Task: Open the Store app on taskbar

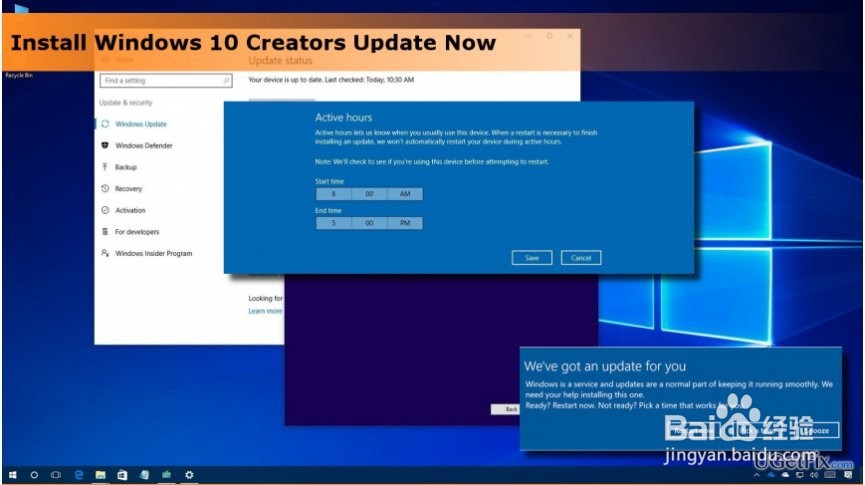Action: point(122,475)
